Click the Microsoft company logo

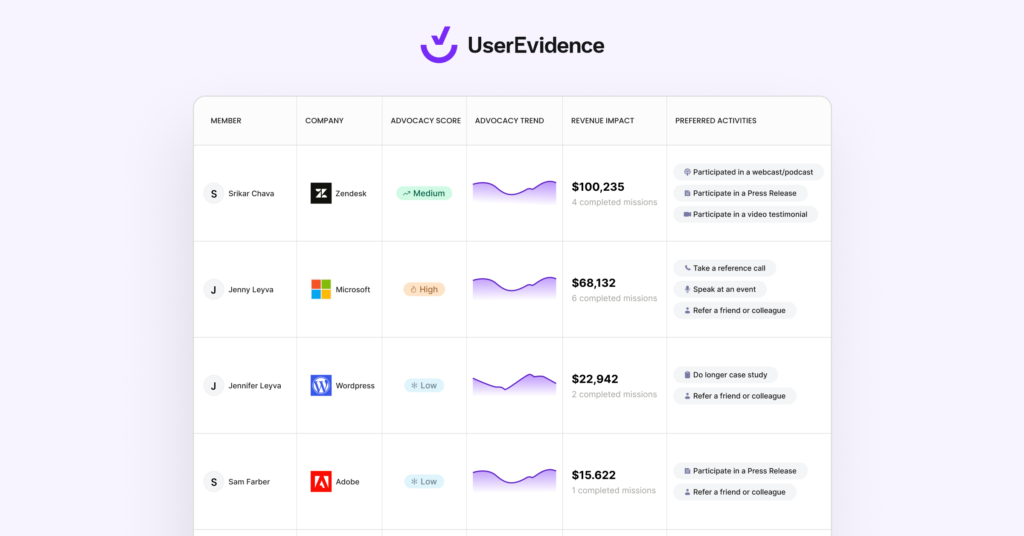[321, 289]
